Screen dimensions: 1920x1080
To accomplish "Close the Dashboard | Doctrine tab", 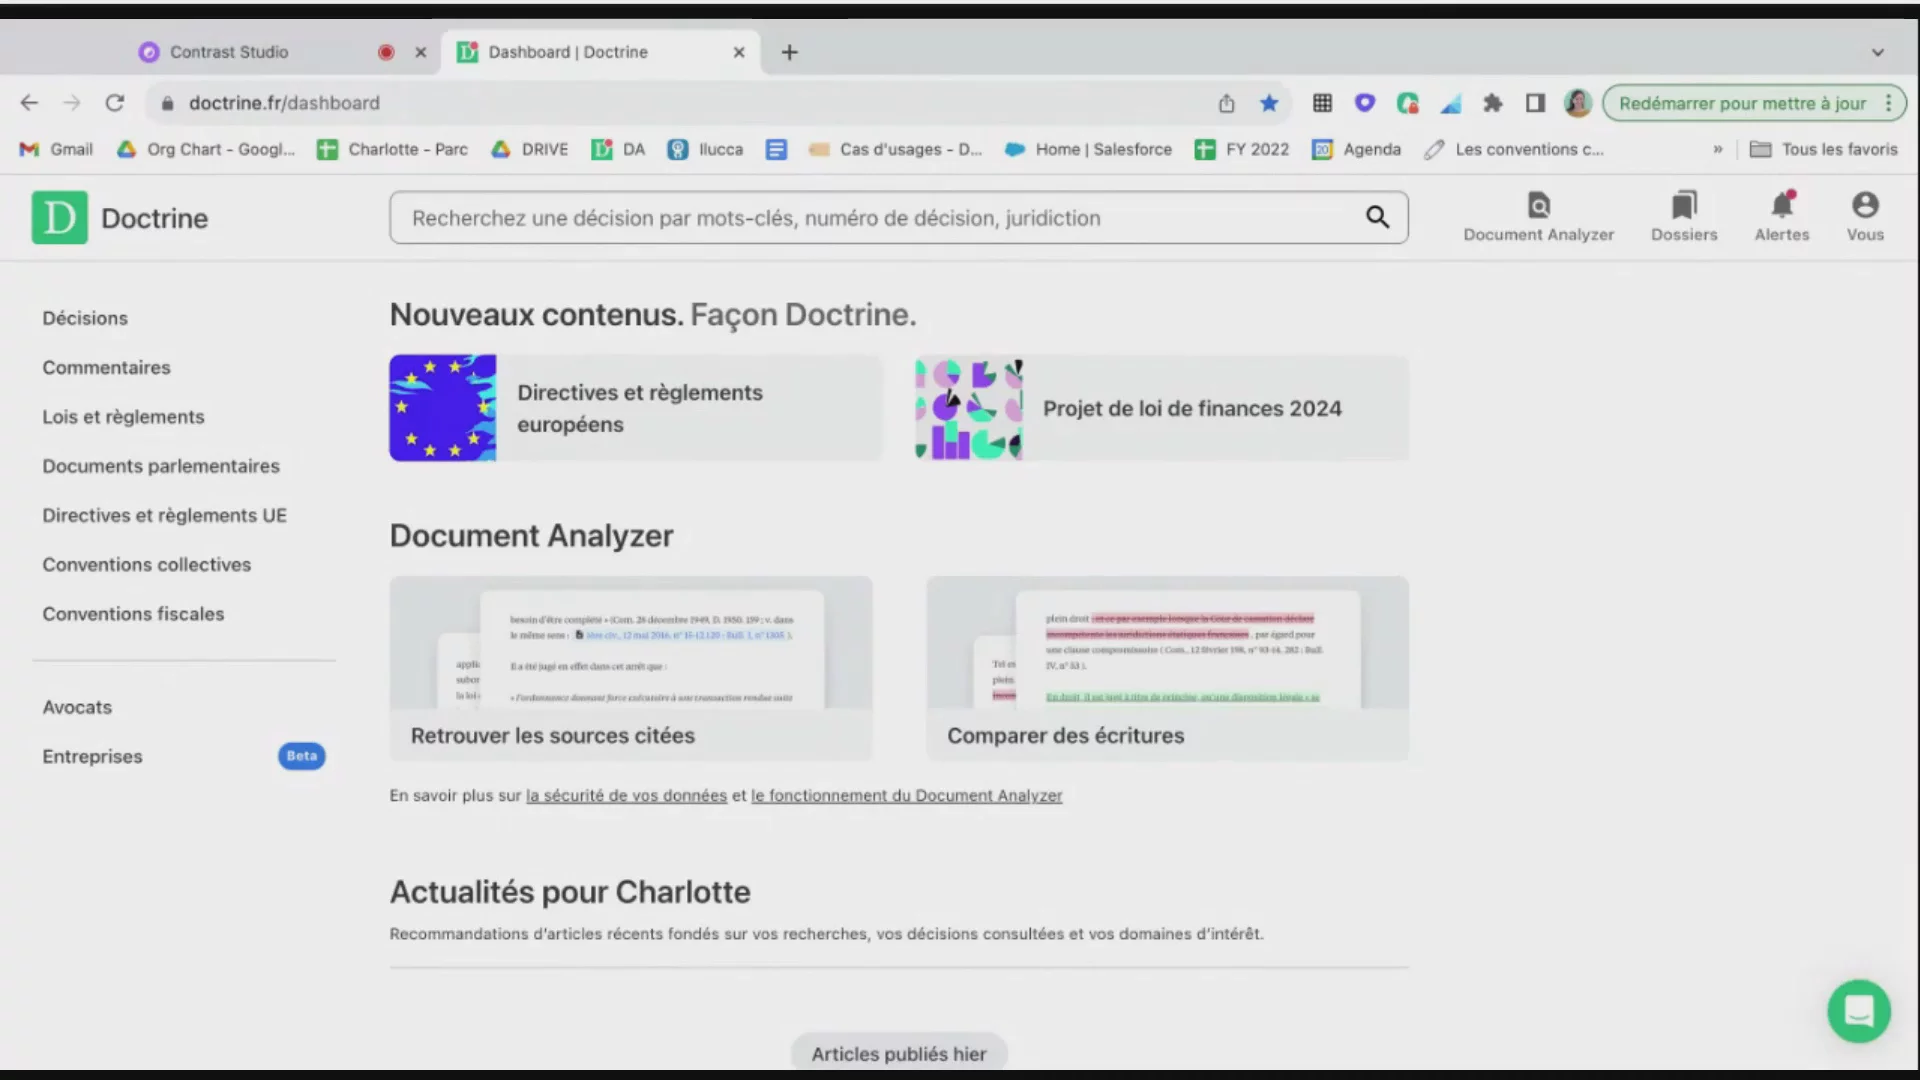I will click(x=739, y=52).
